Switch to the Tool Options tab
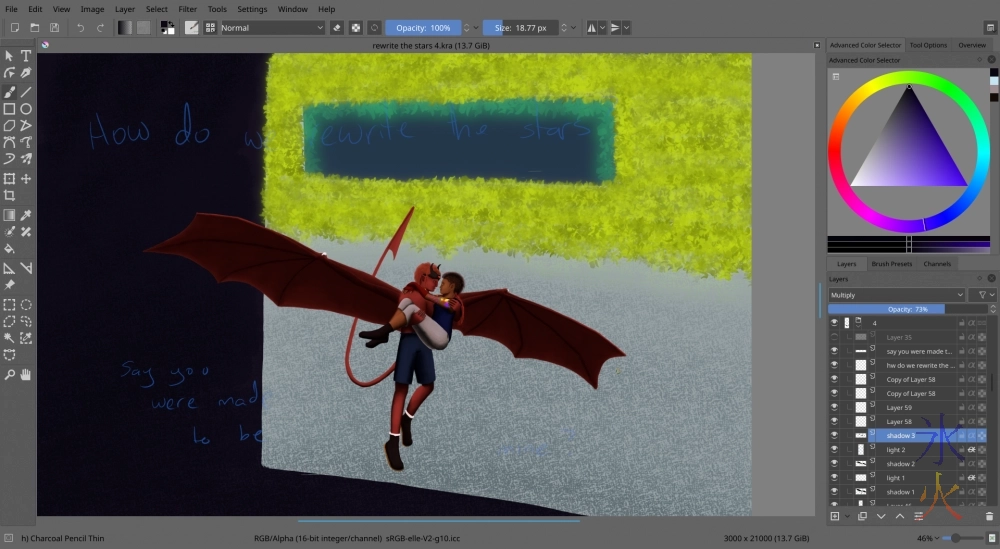Image resolution: width=1000 pixels, height=549 pixels. [x=928, y=45]
